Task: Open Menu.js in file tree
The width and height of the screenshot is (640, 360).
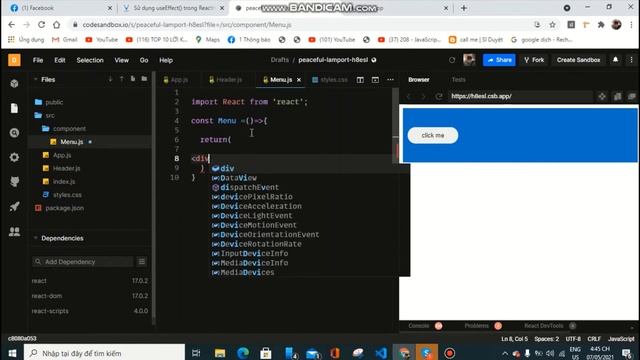Action: pos(71,142)
